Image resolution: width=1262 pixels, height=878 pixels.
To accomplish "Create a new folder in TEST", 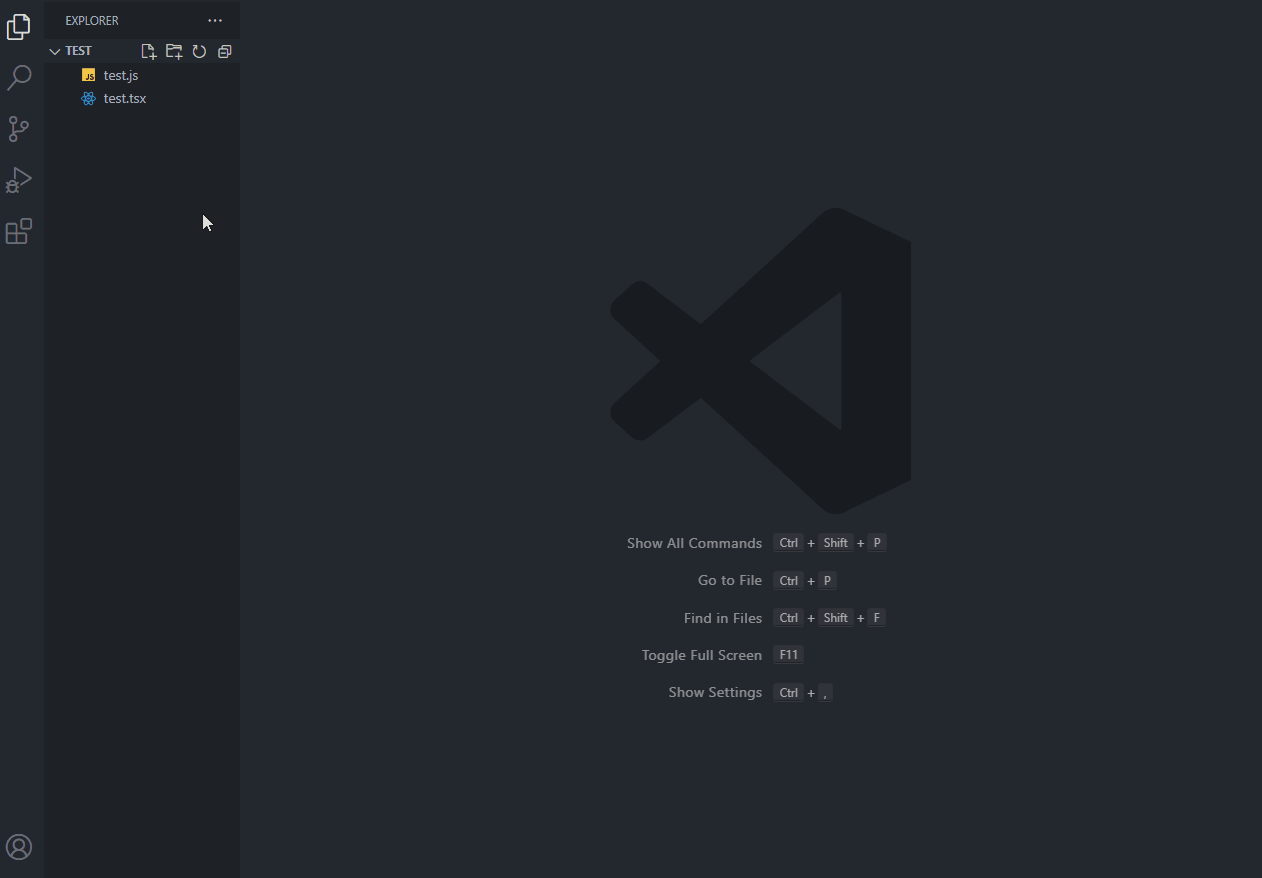I will 174,51.
